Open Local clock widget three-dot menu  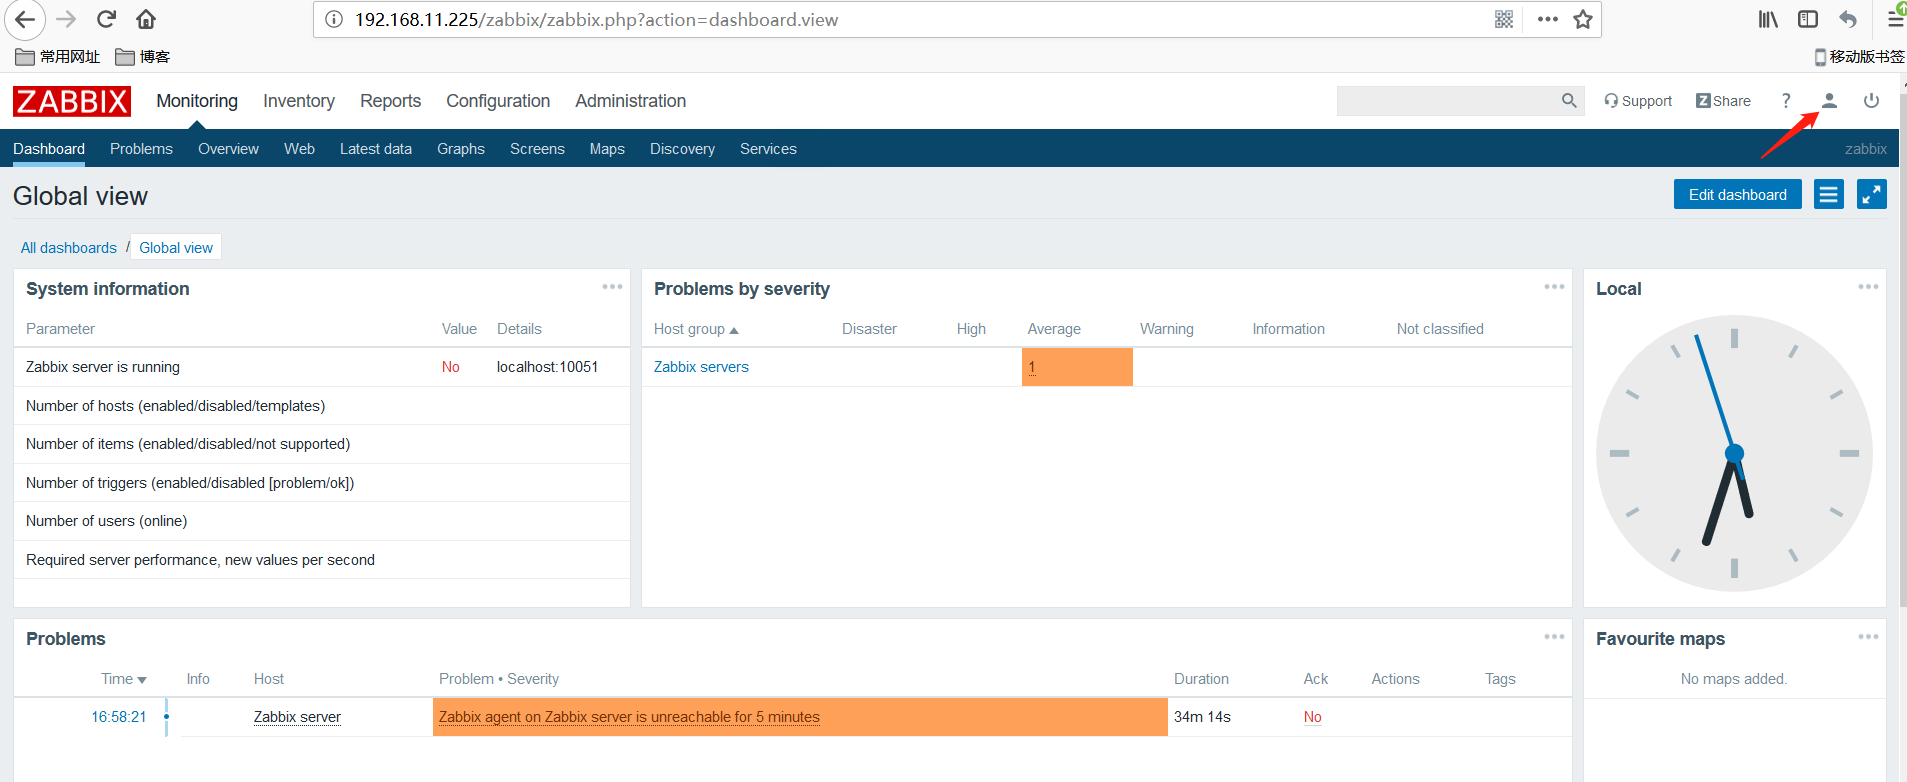pyautogui.click(x=1868, y=287)
